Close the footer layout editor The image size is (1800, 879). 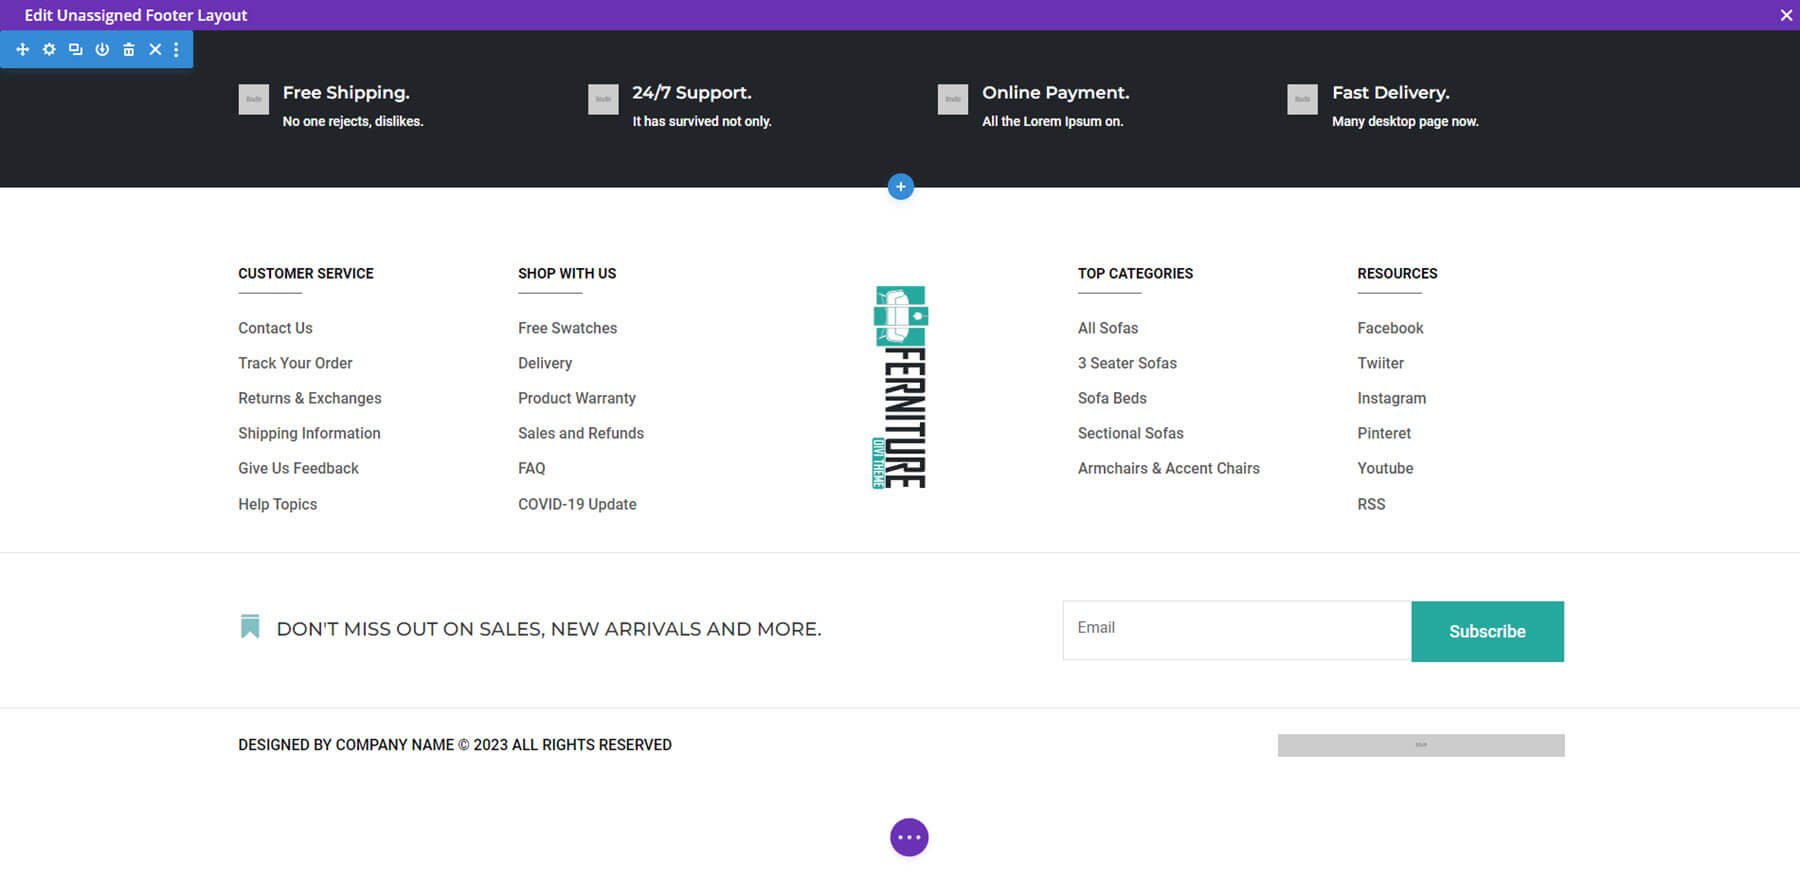[1786, 15]
